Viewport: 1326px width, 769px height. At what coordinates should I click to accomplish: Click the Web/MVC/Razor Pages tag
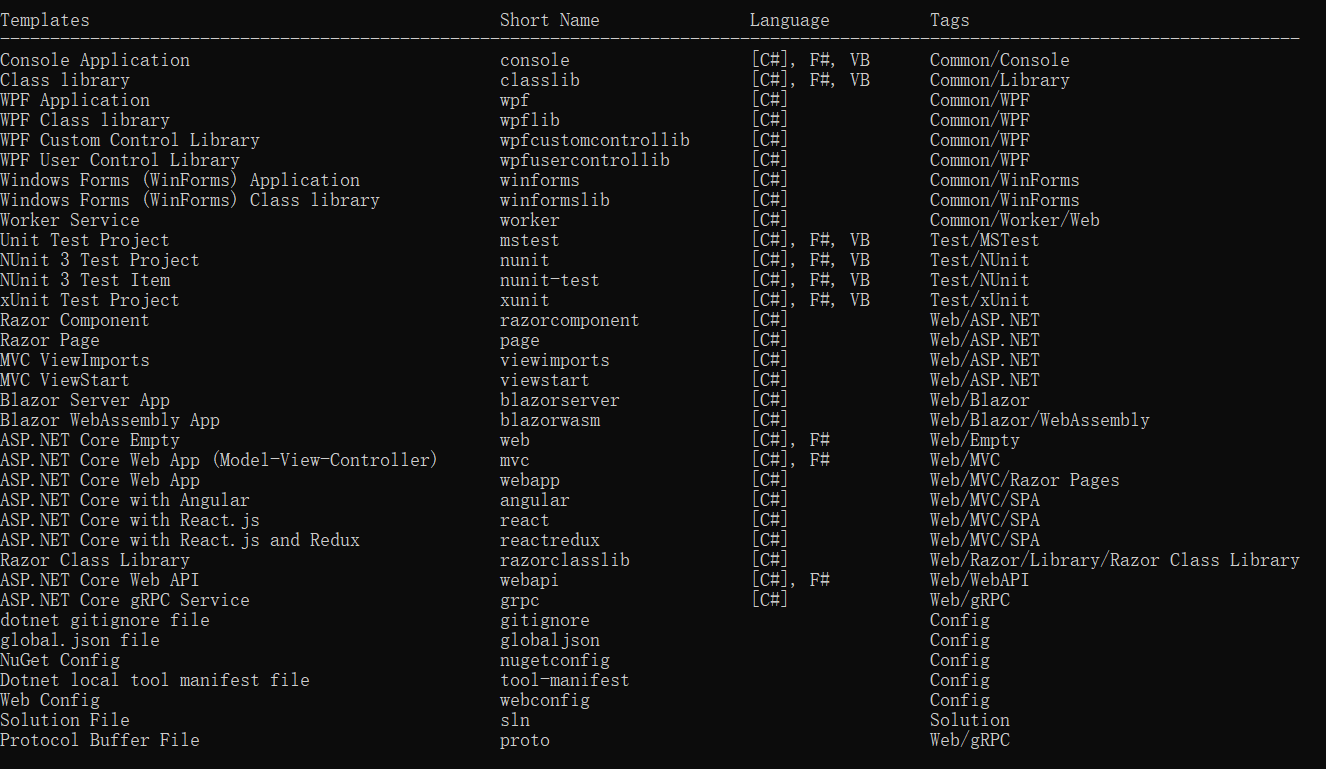(1024, 480)
